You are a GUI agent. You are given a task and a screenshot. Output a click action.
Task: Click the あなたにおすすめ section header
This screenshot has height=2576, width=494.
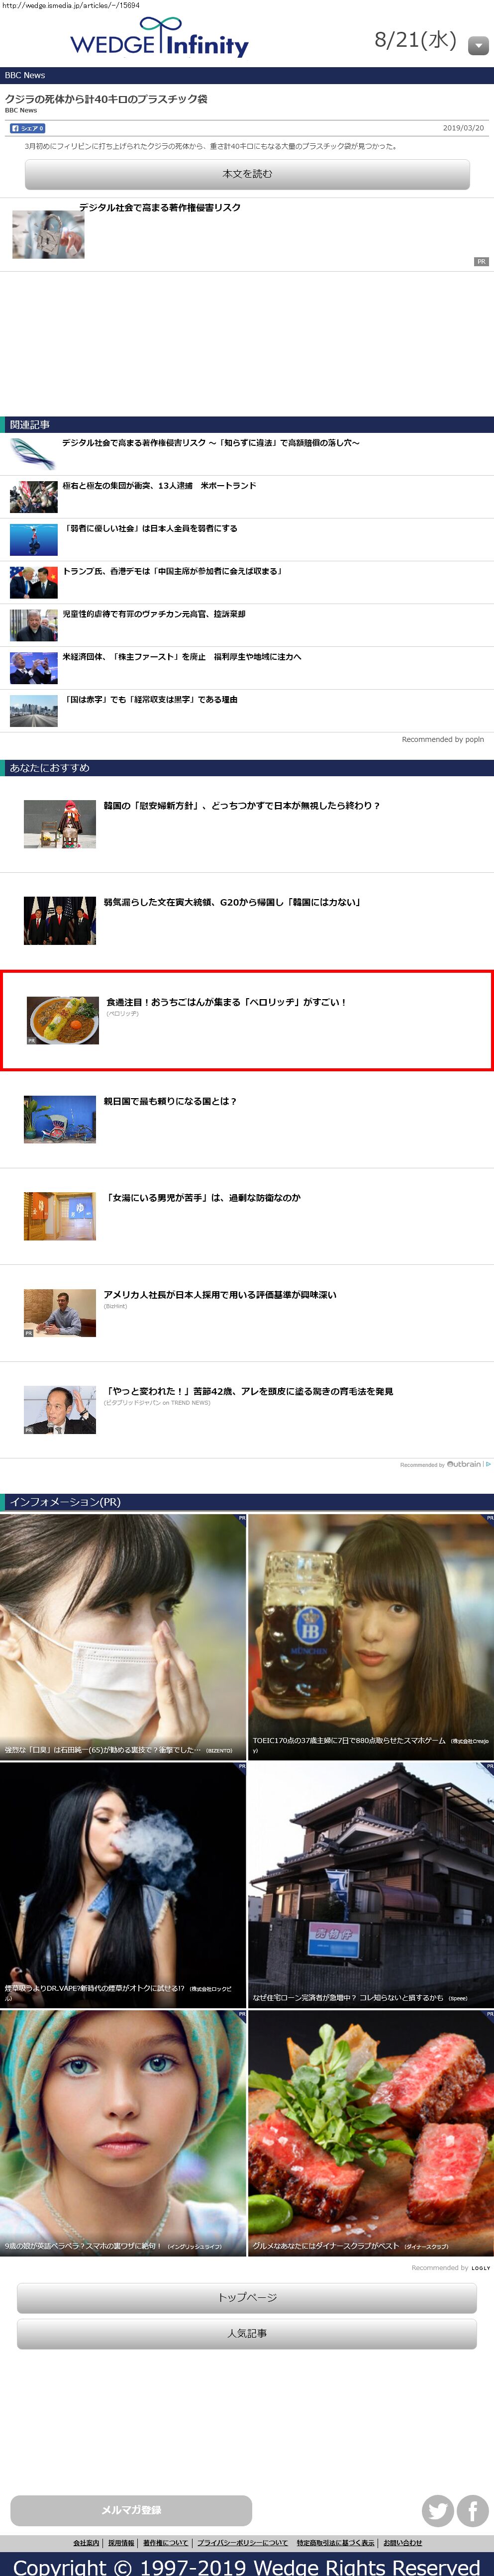click(247, 768)
